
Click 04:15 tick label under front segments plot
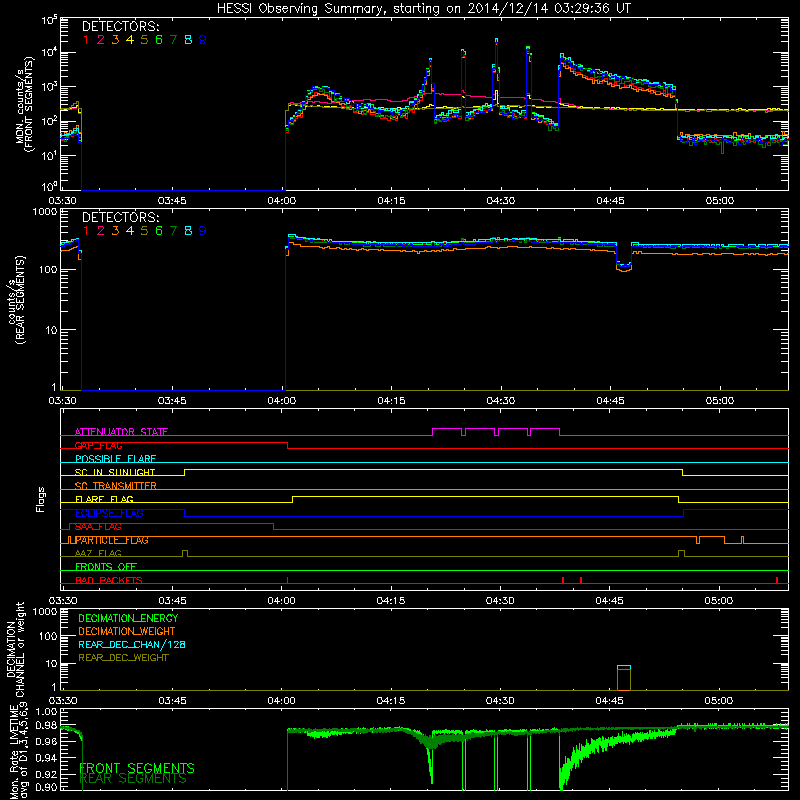coord(391,201)
